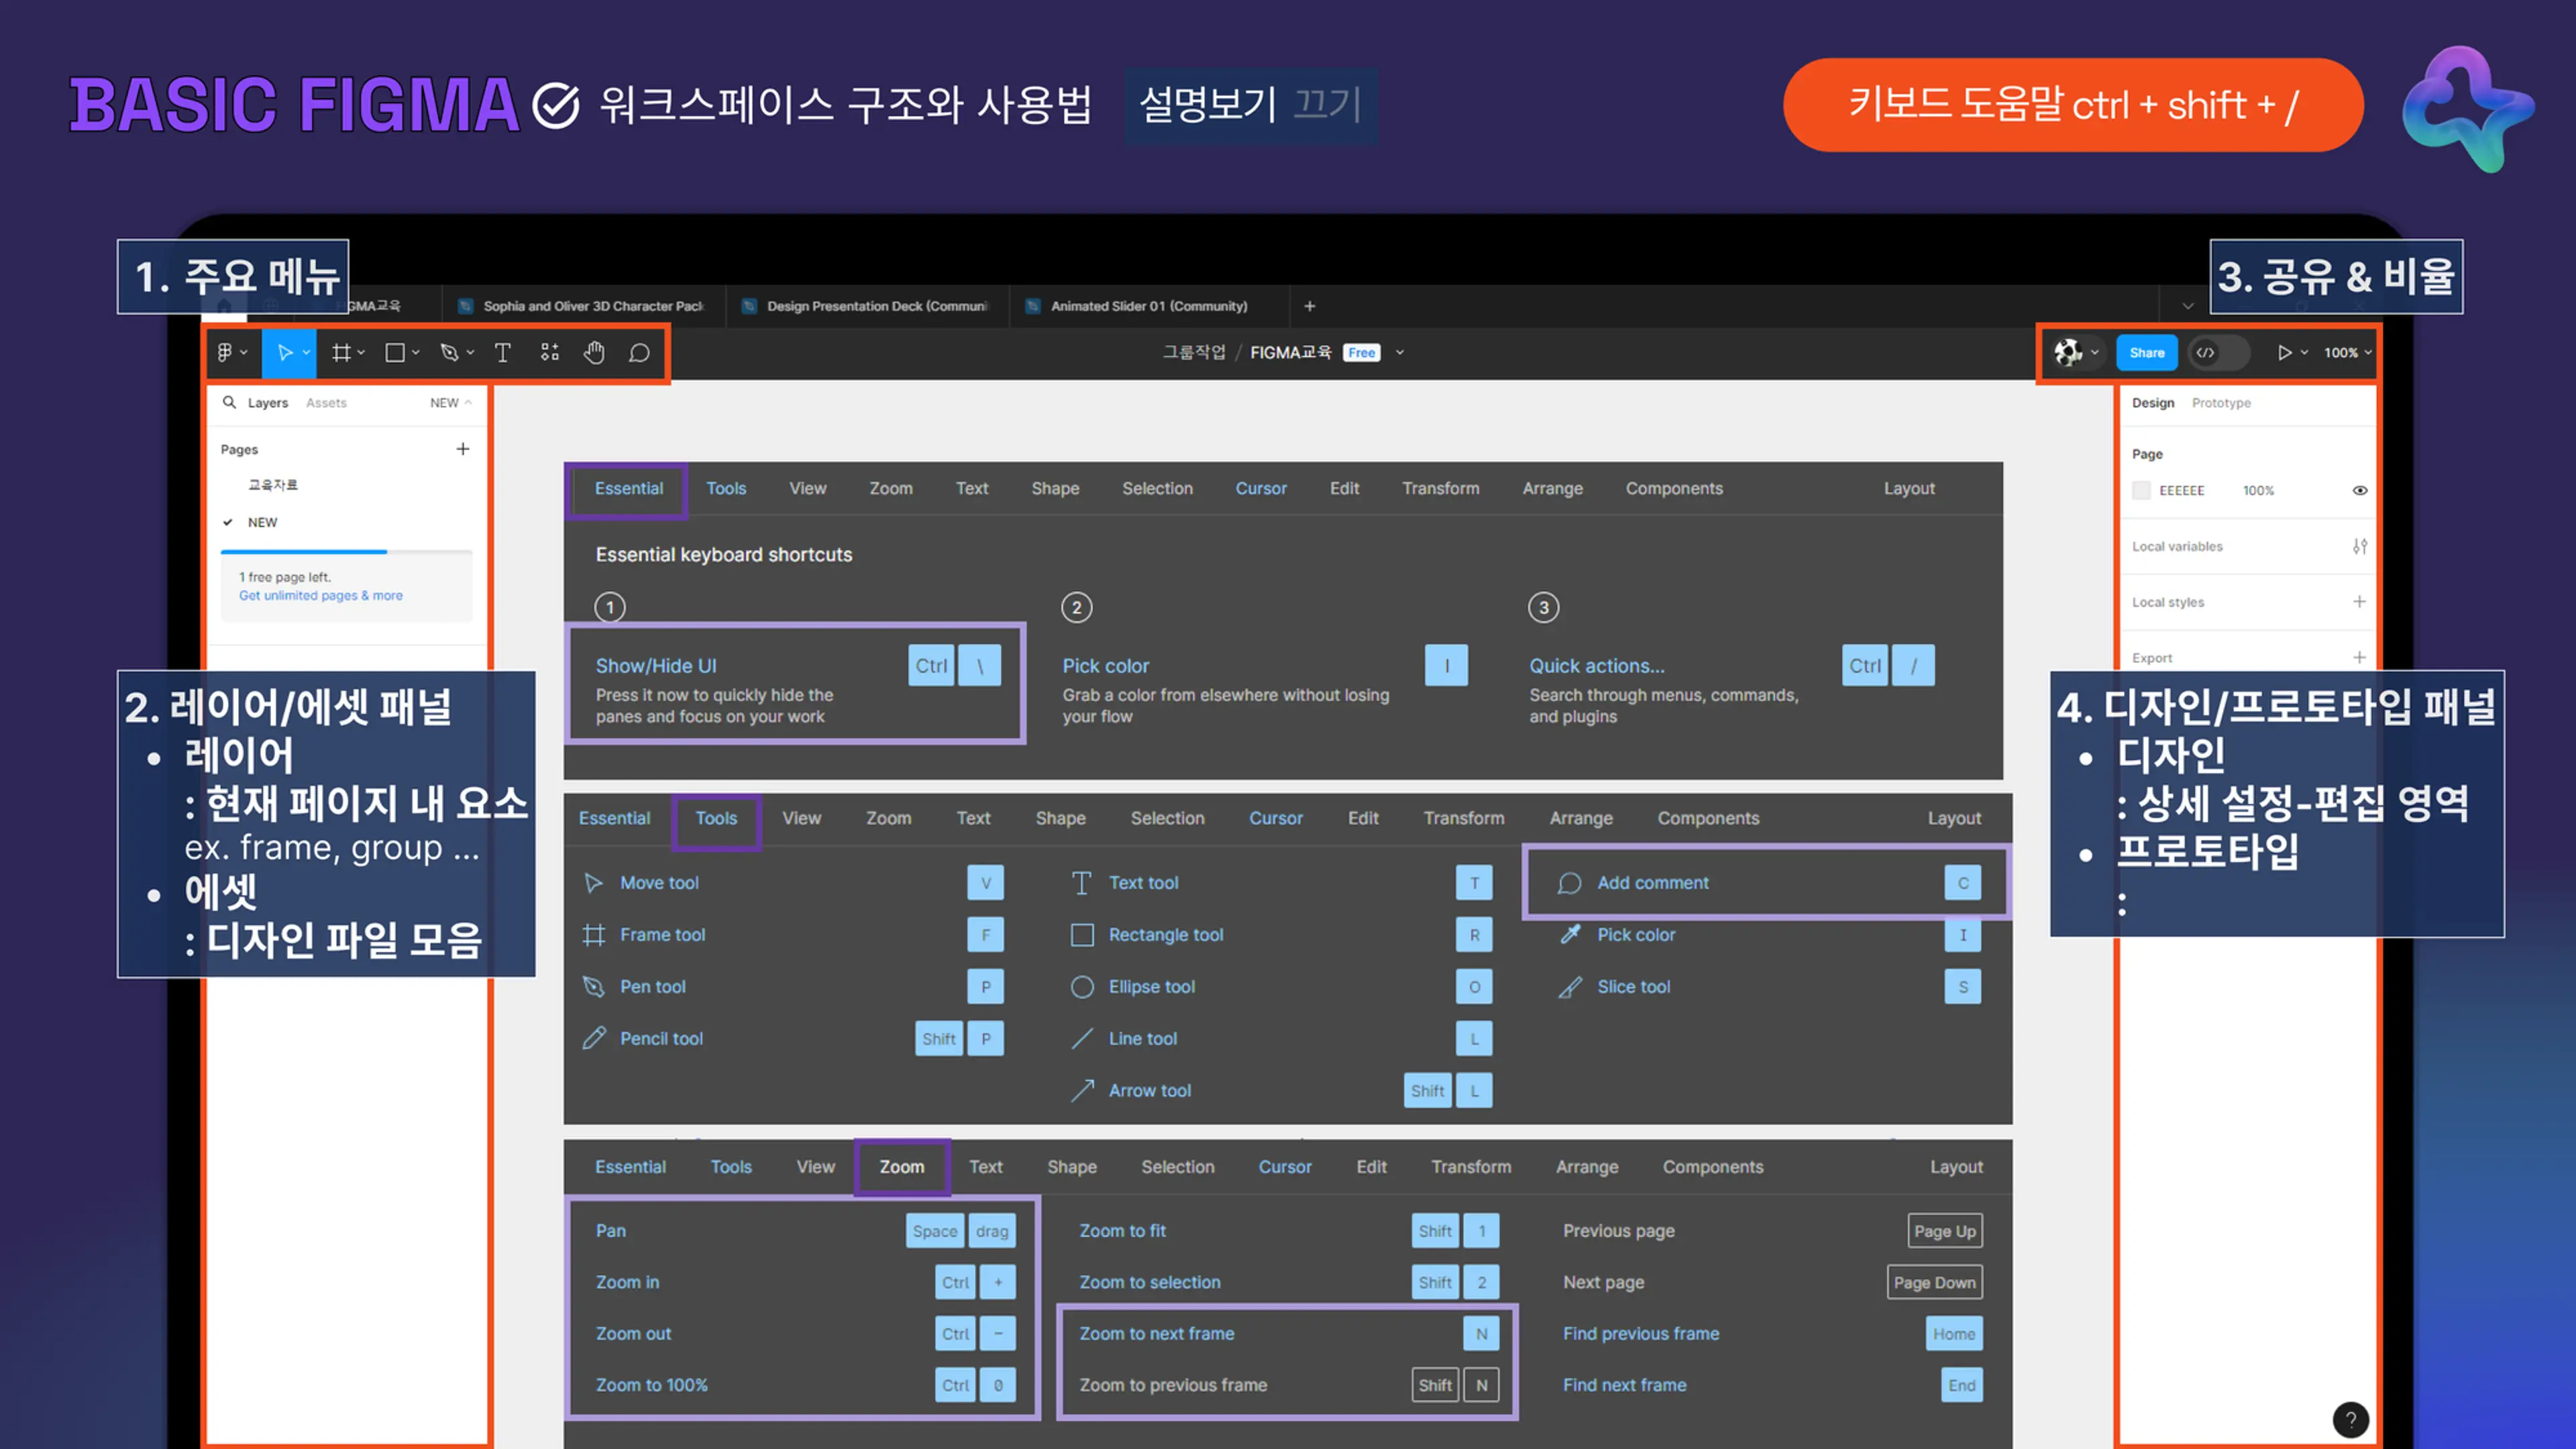Screen dimensions: 2576x1449
Task: Click the Arrow tool icon in the shortcuts list
Action: (1082, 1090)
